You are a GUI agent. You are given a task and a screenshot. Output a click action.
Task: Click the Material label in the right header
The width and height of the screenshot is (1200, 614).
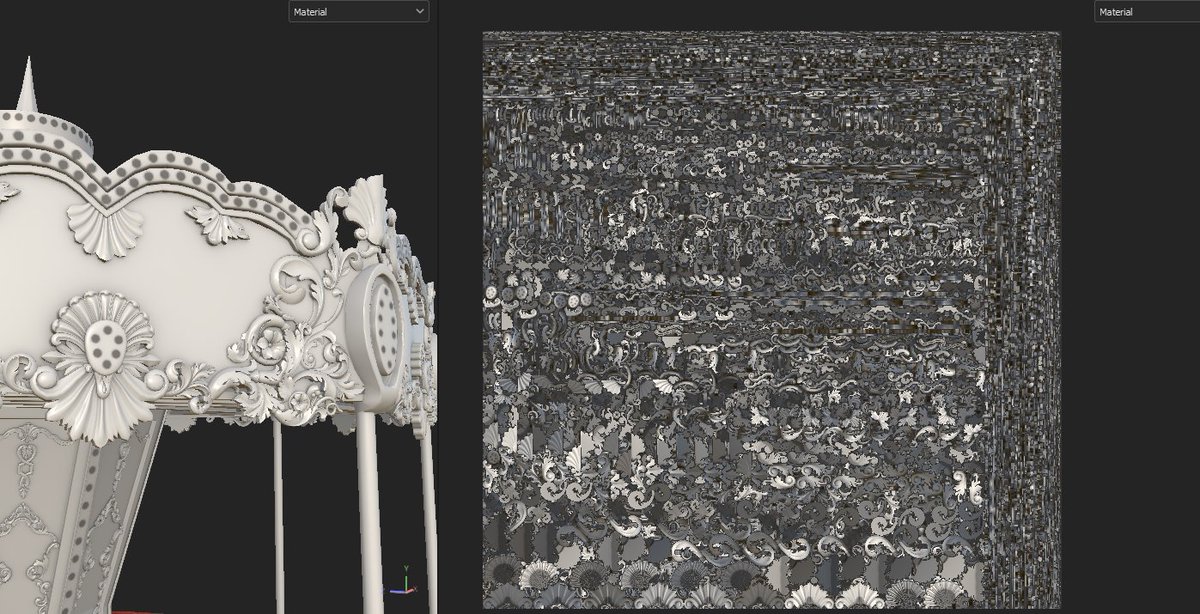[x=1115, y=11]
